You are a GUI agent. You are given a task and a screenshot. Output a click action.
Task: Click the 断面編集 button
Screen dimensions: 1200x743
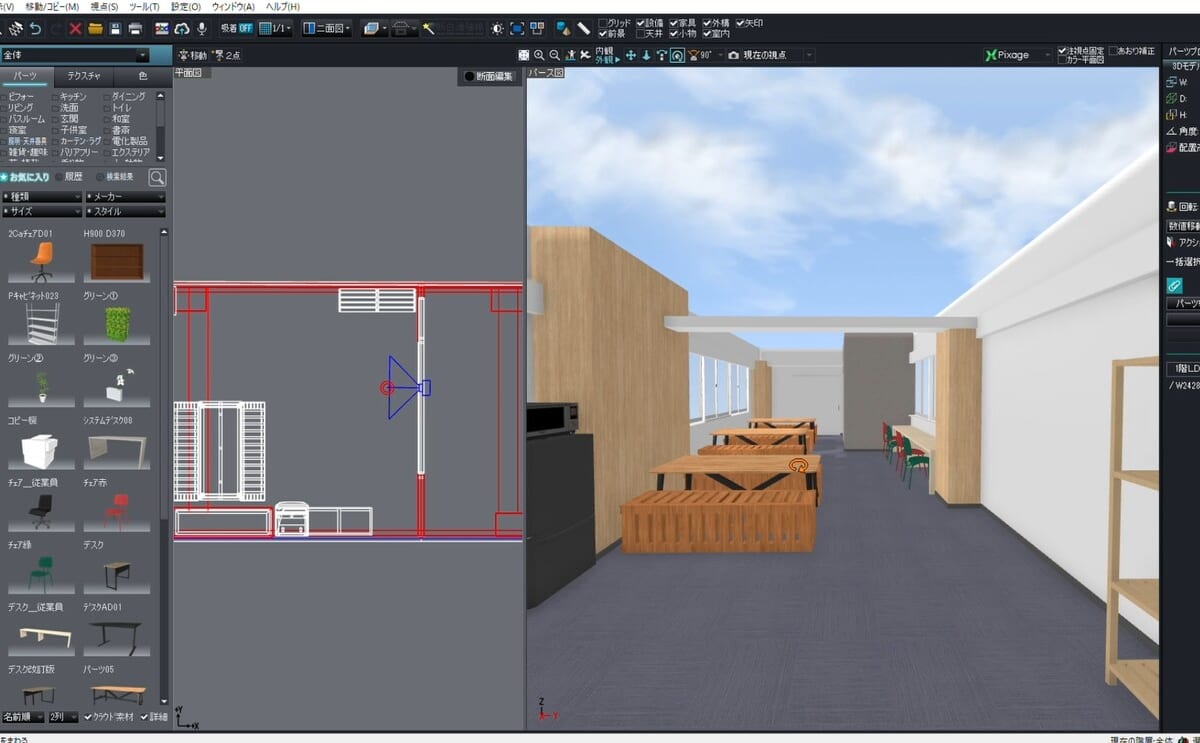pyautogui.click(x=490, y=76)
